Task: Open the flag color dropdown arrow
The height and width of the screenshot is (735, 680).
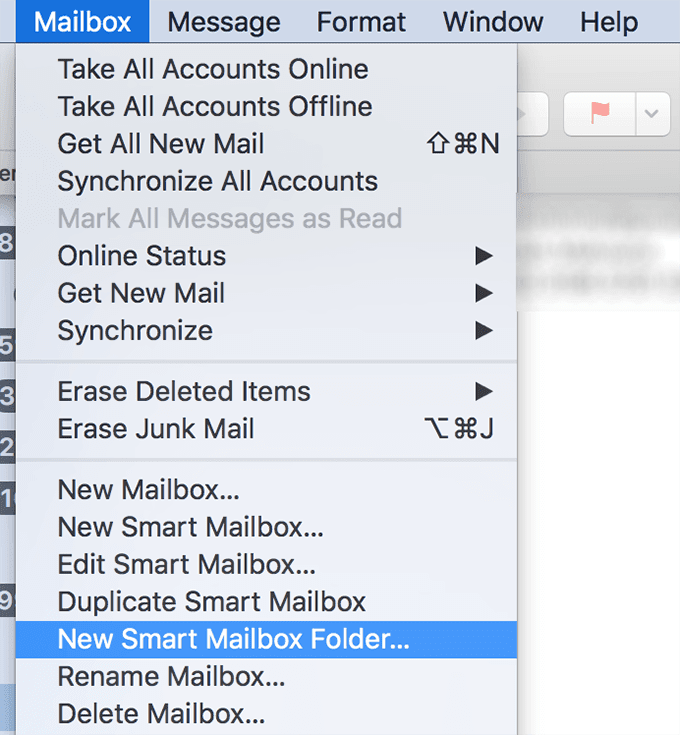Action: [652, 114]
